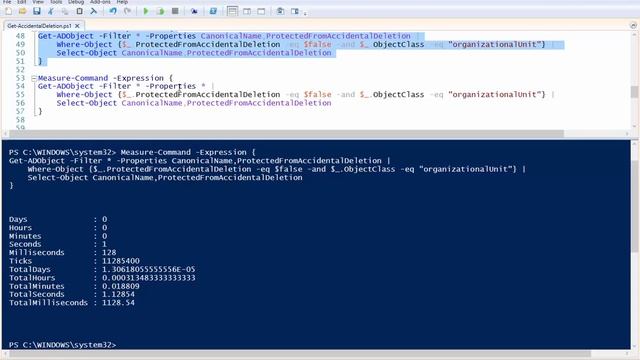Click the 'Days' label in console output
The width and height of the screenshot is (640, 360).
pyautogui.click(x=18, y=219)
